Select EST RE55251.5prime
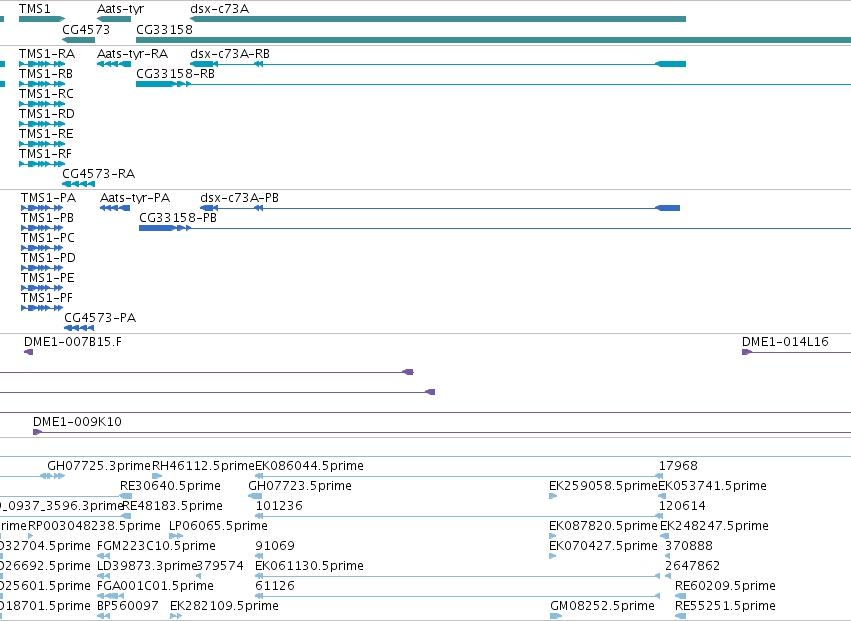The width and height of the screenshot is (851, 621). pos(681,616)
